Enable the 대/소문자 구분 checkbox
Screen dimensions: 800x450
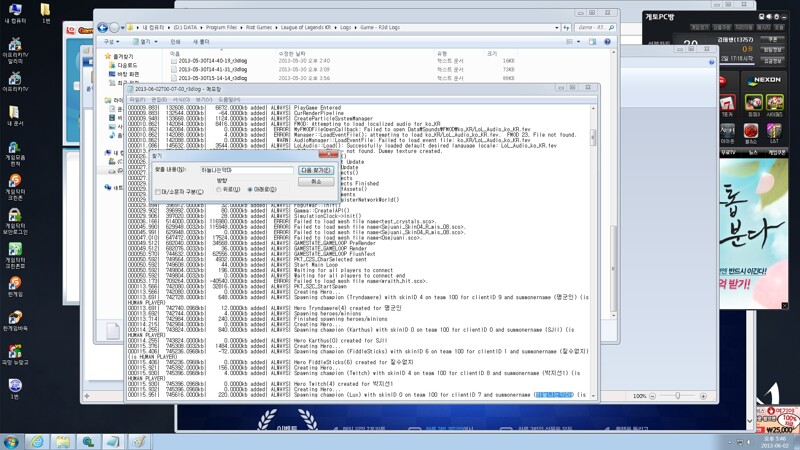(158, 192)
